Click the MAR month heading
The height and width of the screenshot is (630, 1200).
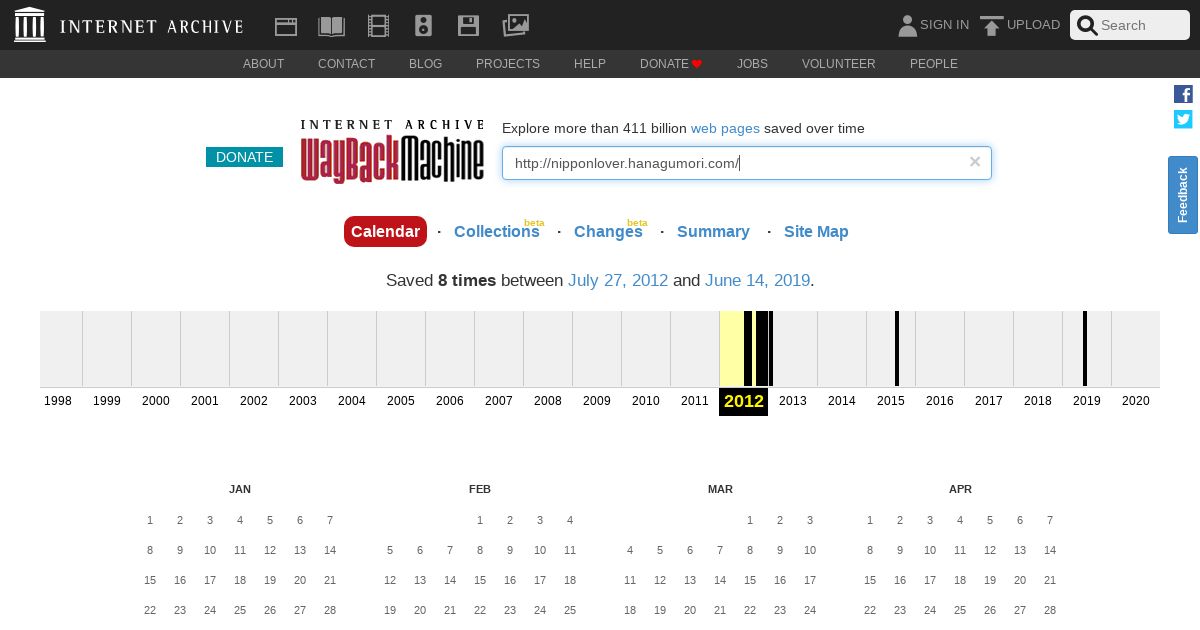pos(720,489)
